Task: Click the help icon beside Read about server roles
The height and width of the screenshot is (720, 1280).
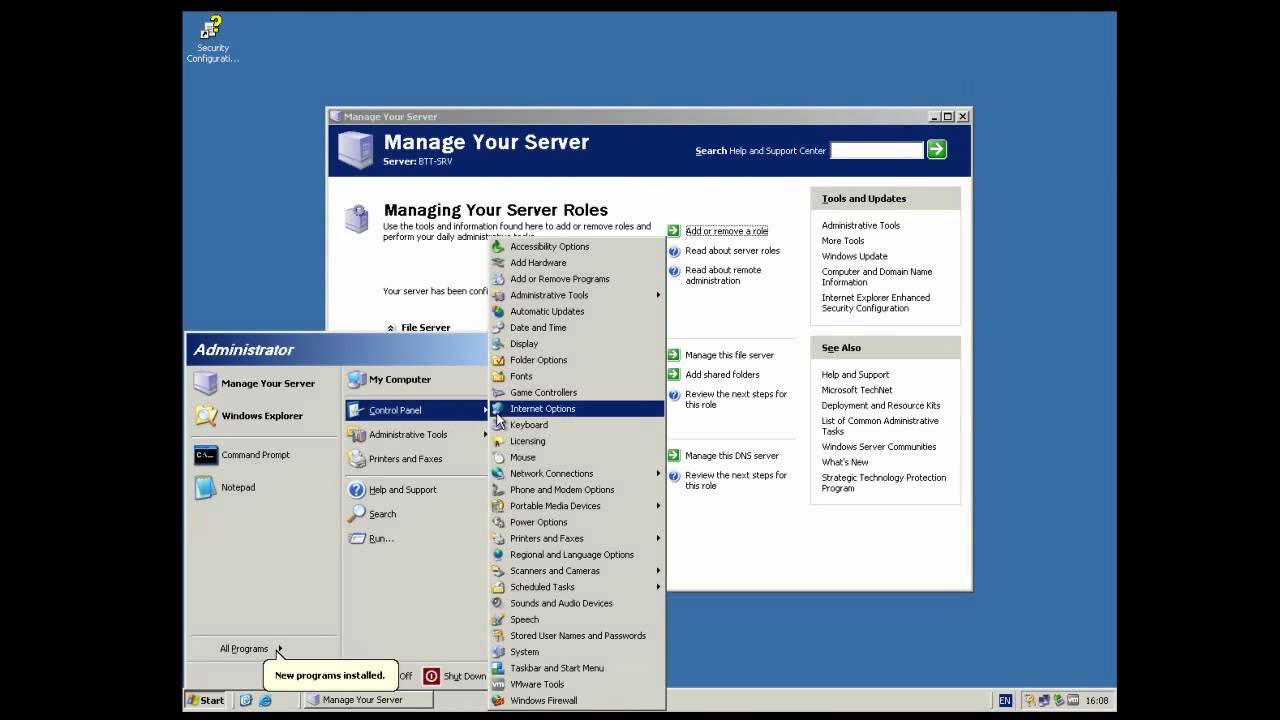Action: [674, 251]
